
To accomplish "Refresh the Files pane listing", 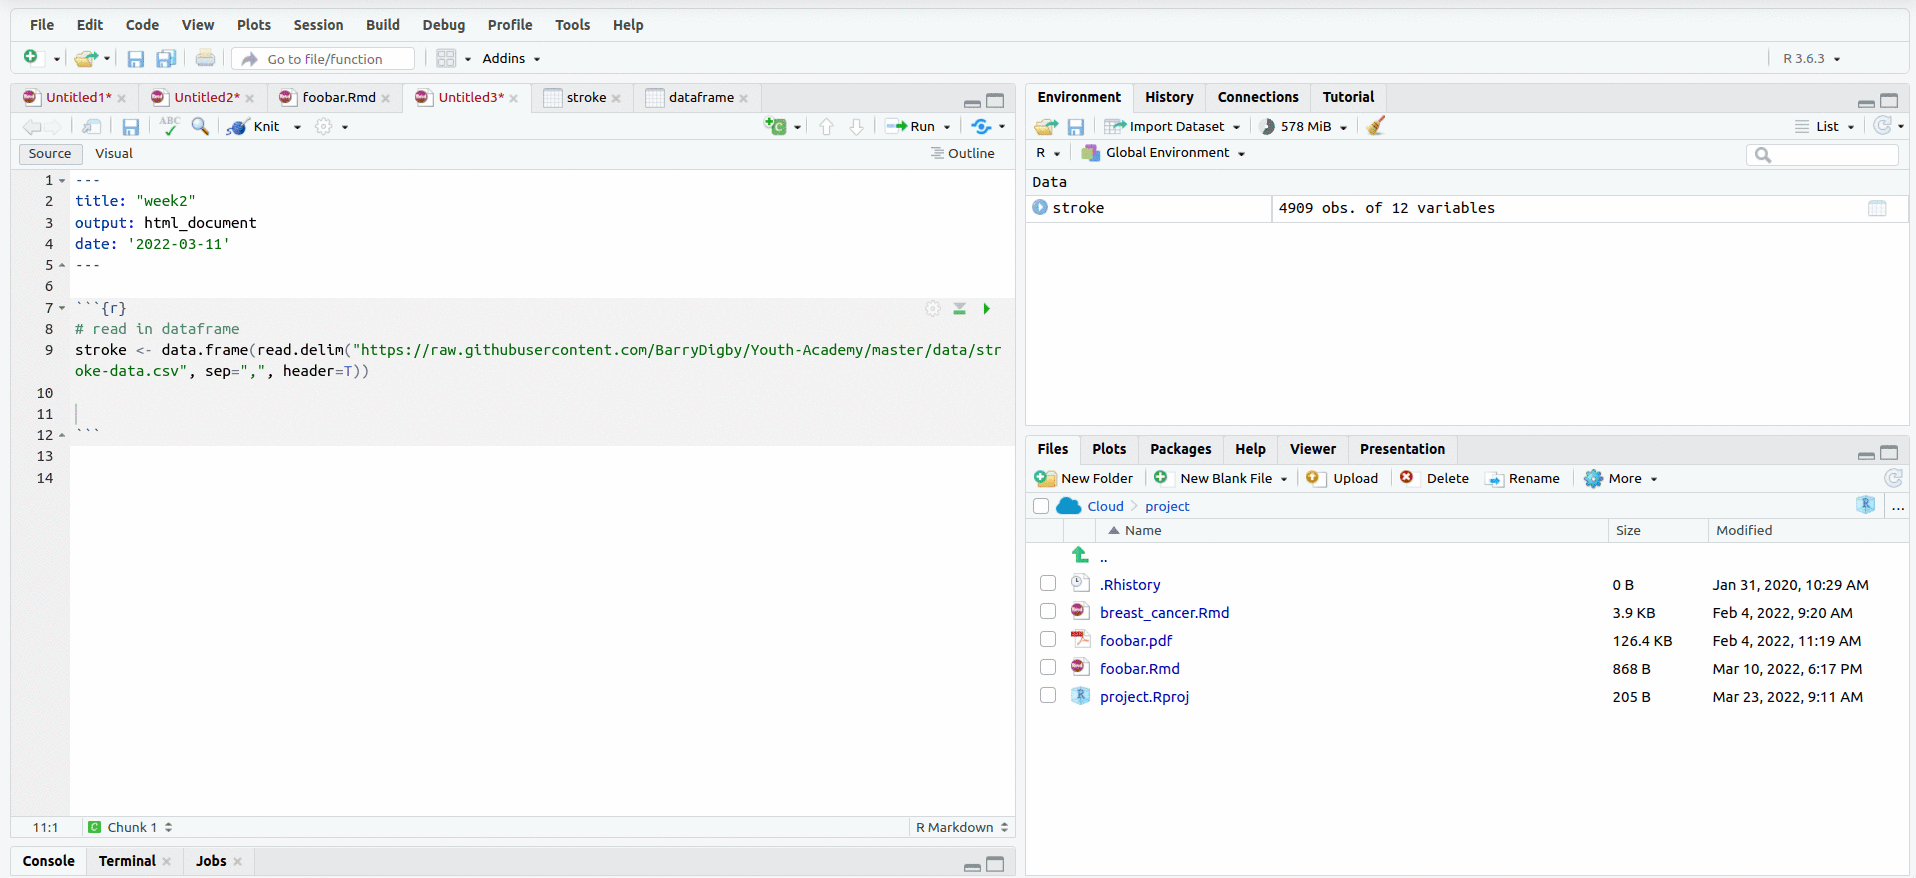I will point(1893,478).
